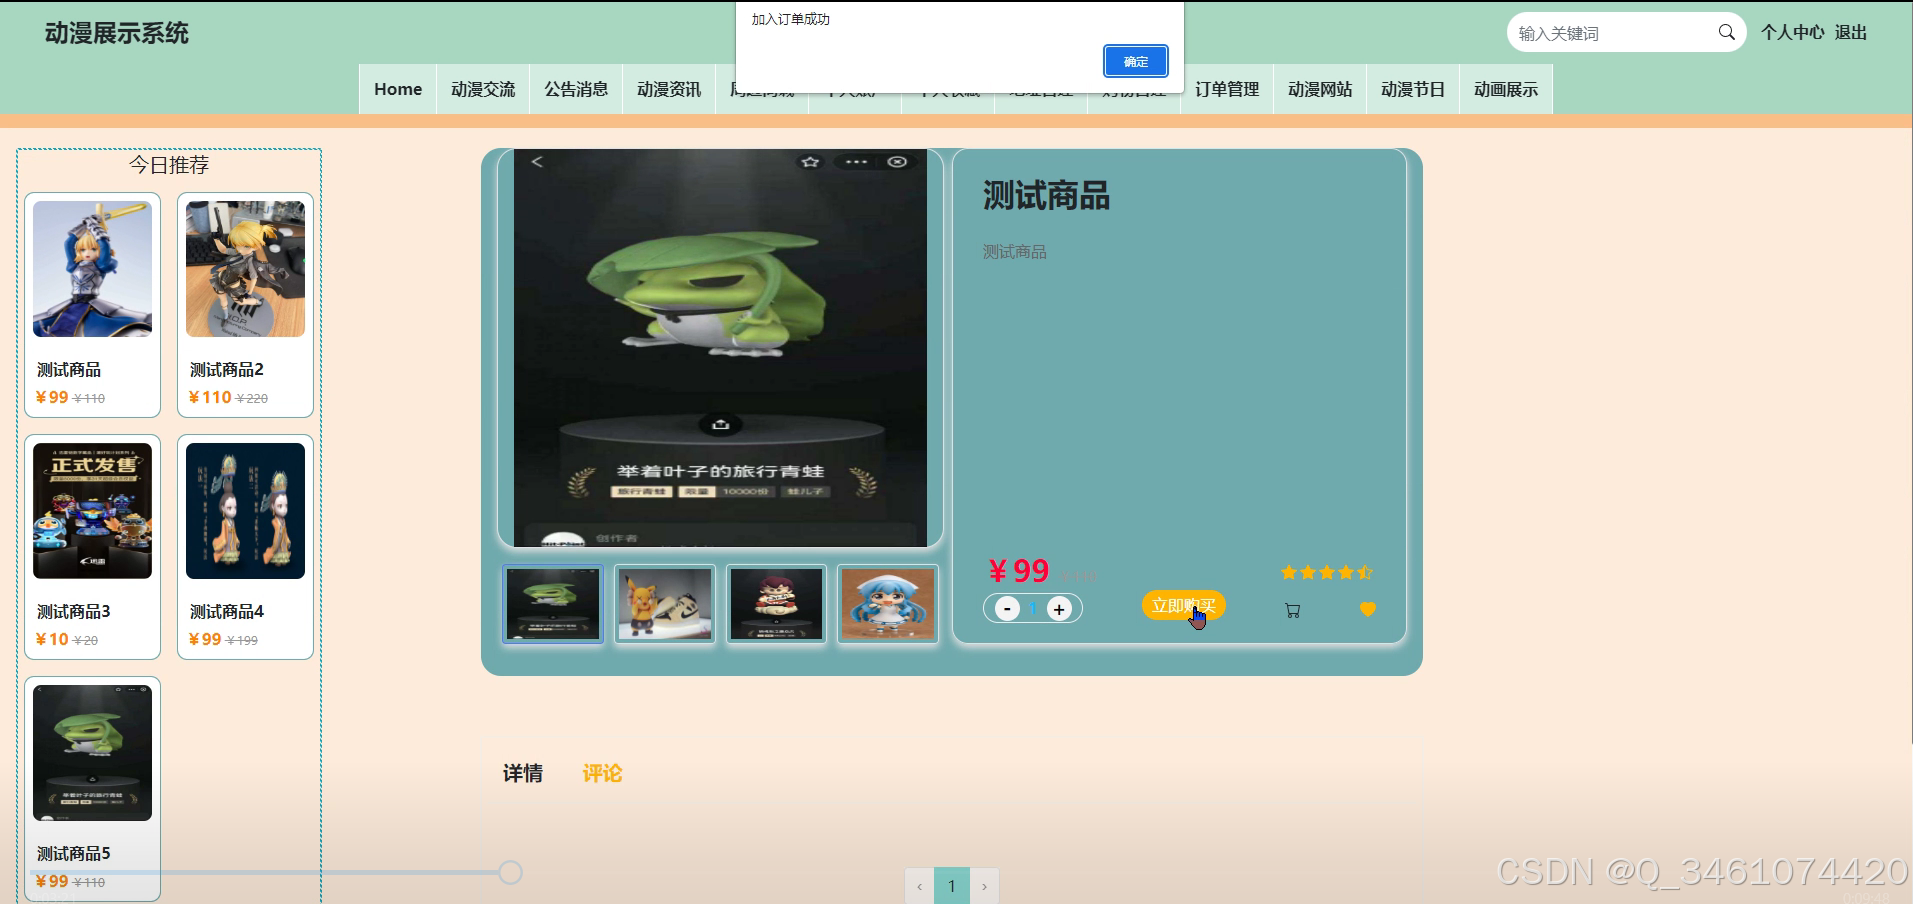Screen dimensions: 1913x904
Task: Open 动漫网站 menu item
Action: pyautogui.click(x=1320, y=89)
